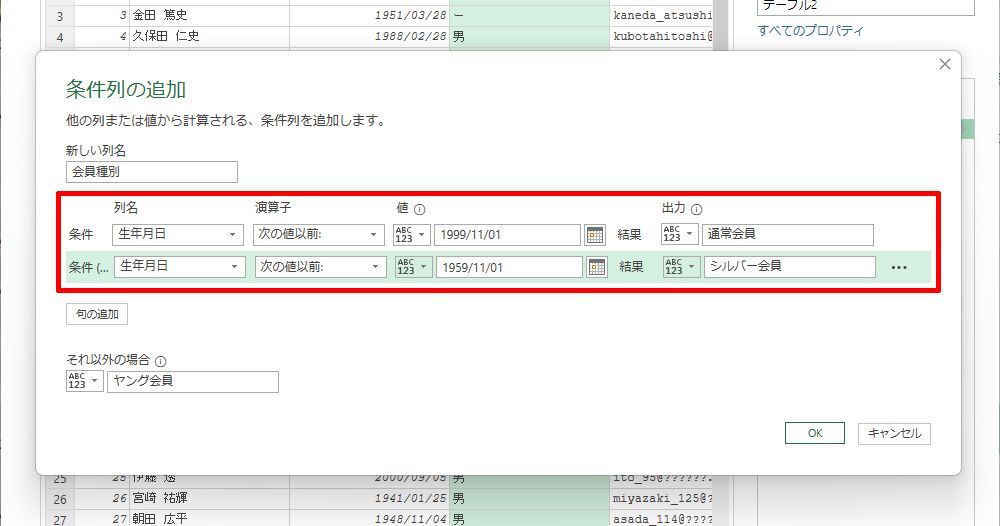Image resolution: width=1000 pixels, height=526 pixels.
Task: Change output type selector for 通常会員
Action: 679,235
